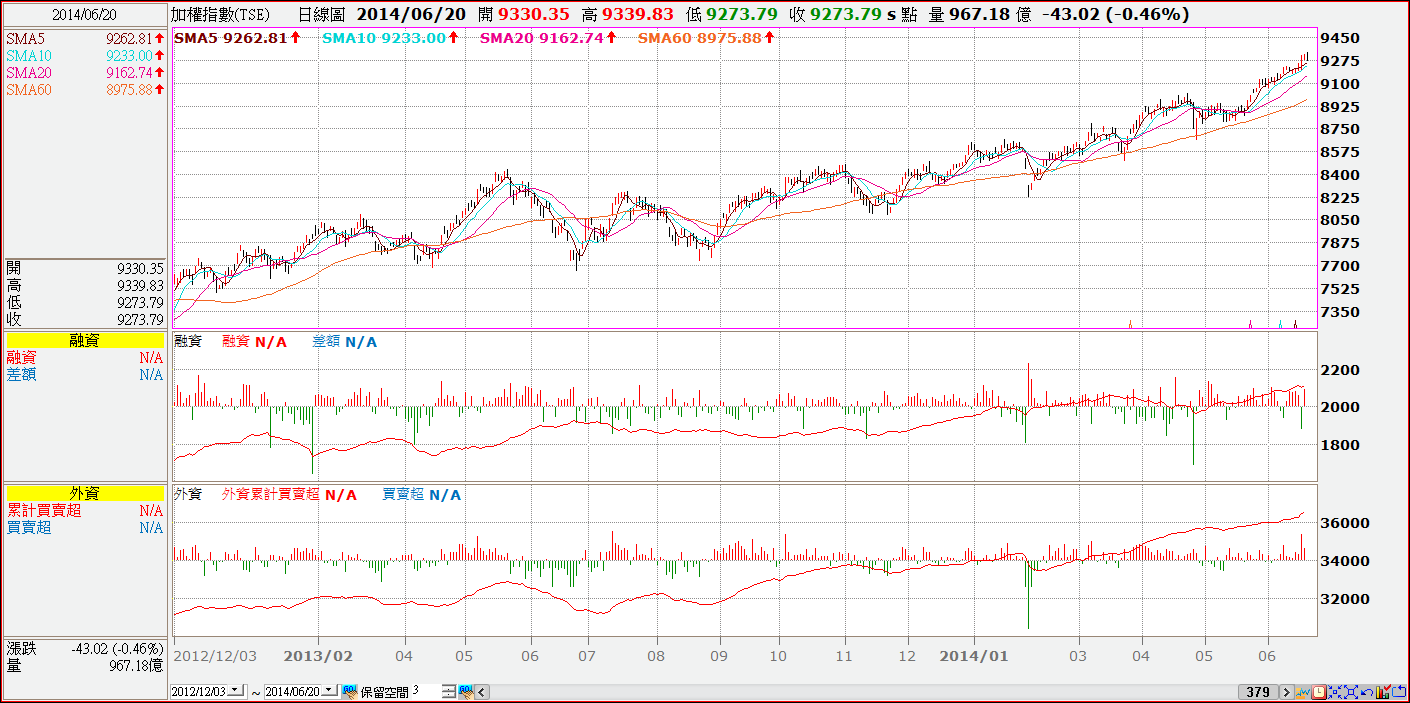1410x703 pixels.
Task: Click the 保留空間 input field showing 3
Action: point(425,691)
